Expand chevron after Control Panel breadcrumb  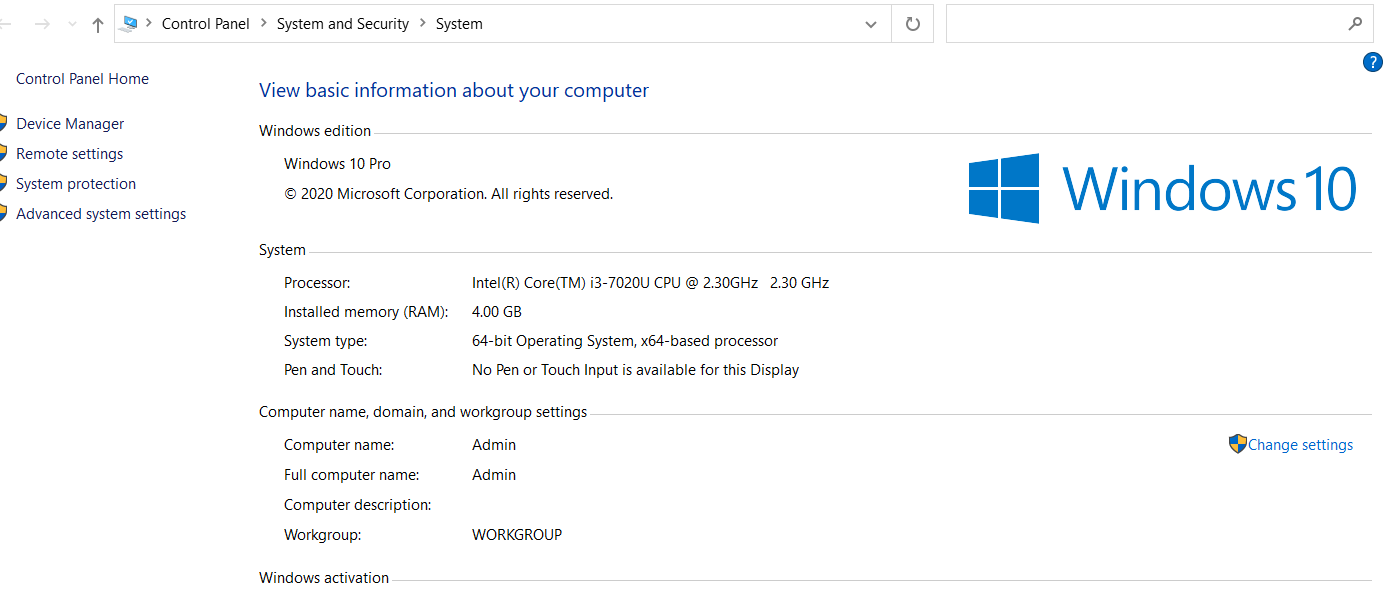pyautogui.click(x=263, y=24)
